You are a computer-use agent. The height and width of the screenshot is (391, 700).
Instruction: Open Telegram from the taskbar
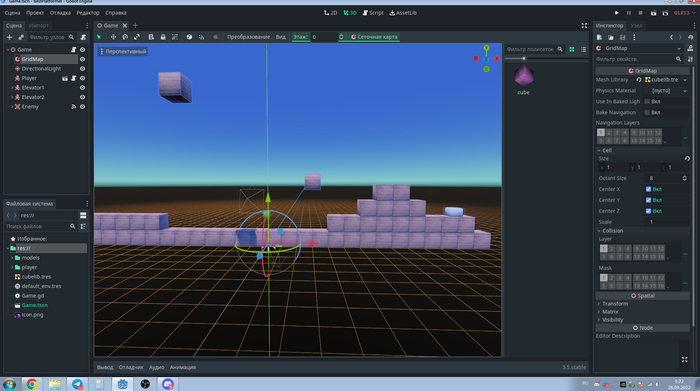[78, 384]
